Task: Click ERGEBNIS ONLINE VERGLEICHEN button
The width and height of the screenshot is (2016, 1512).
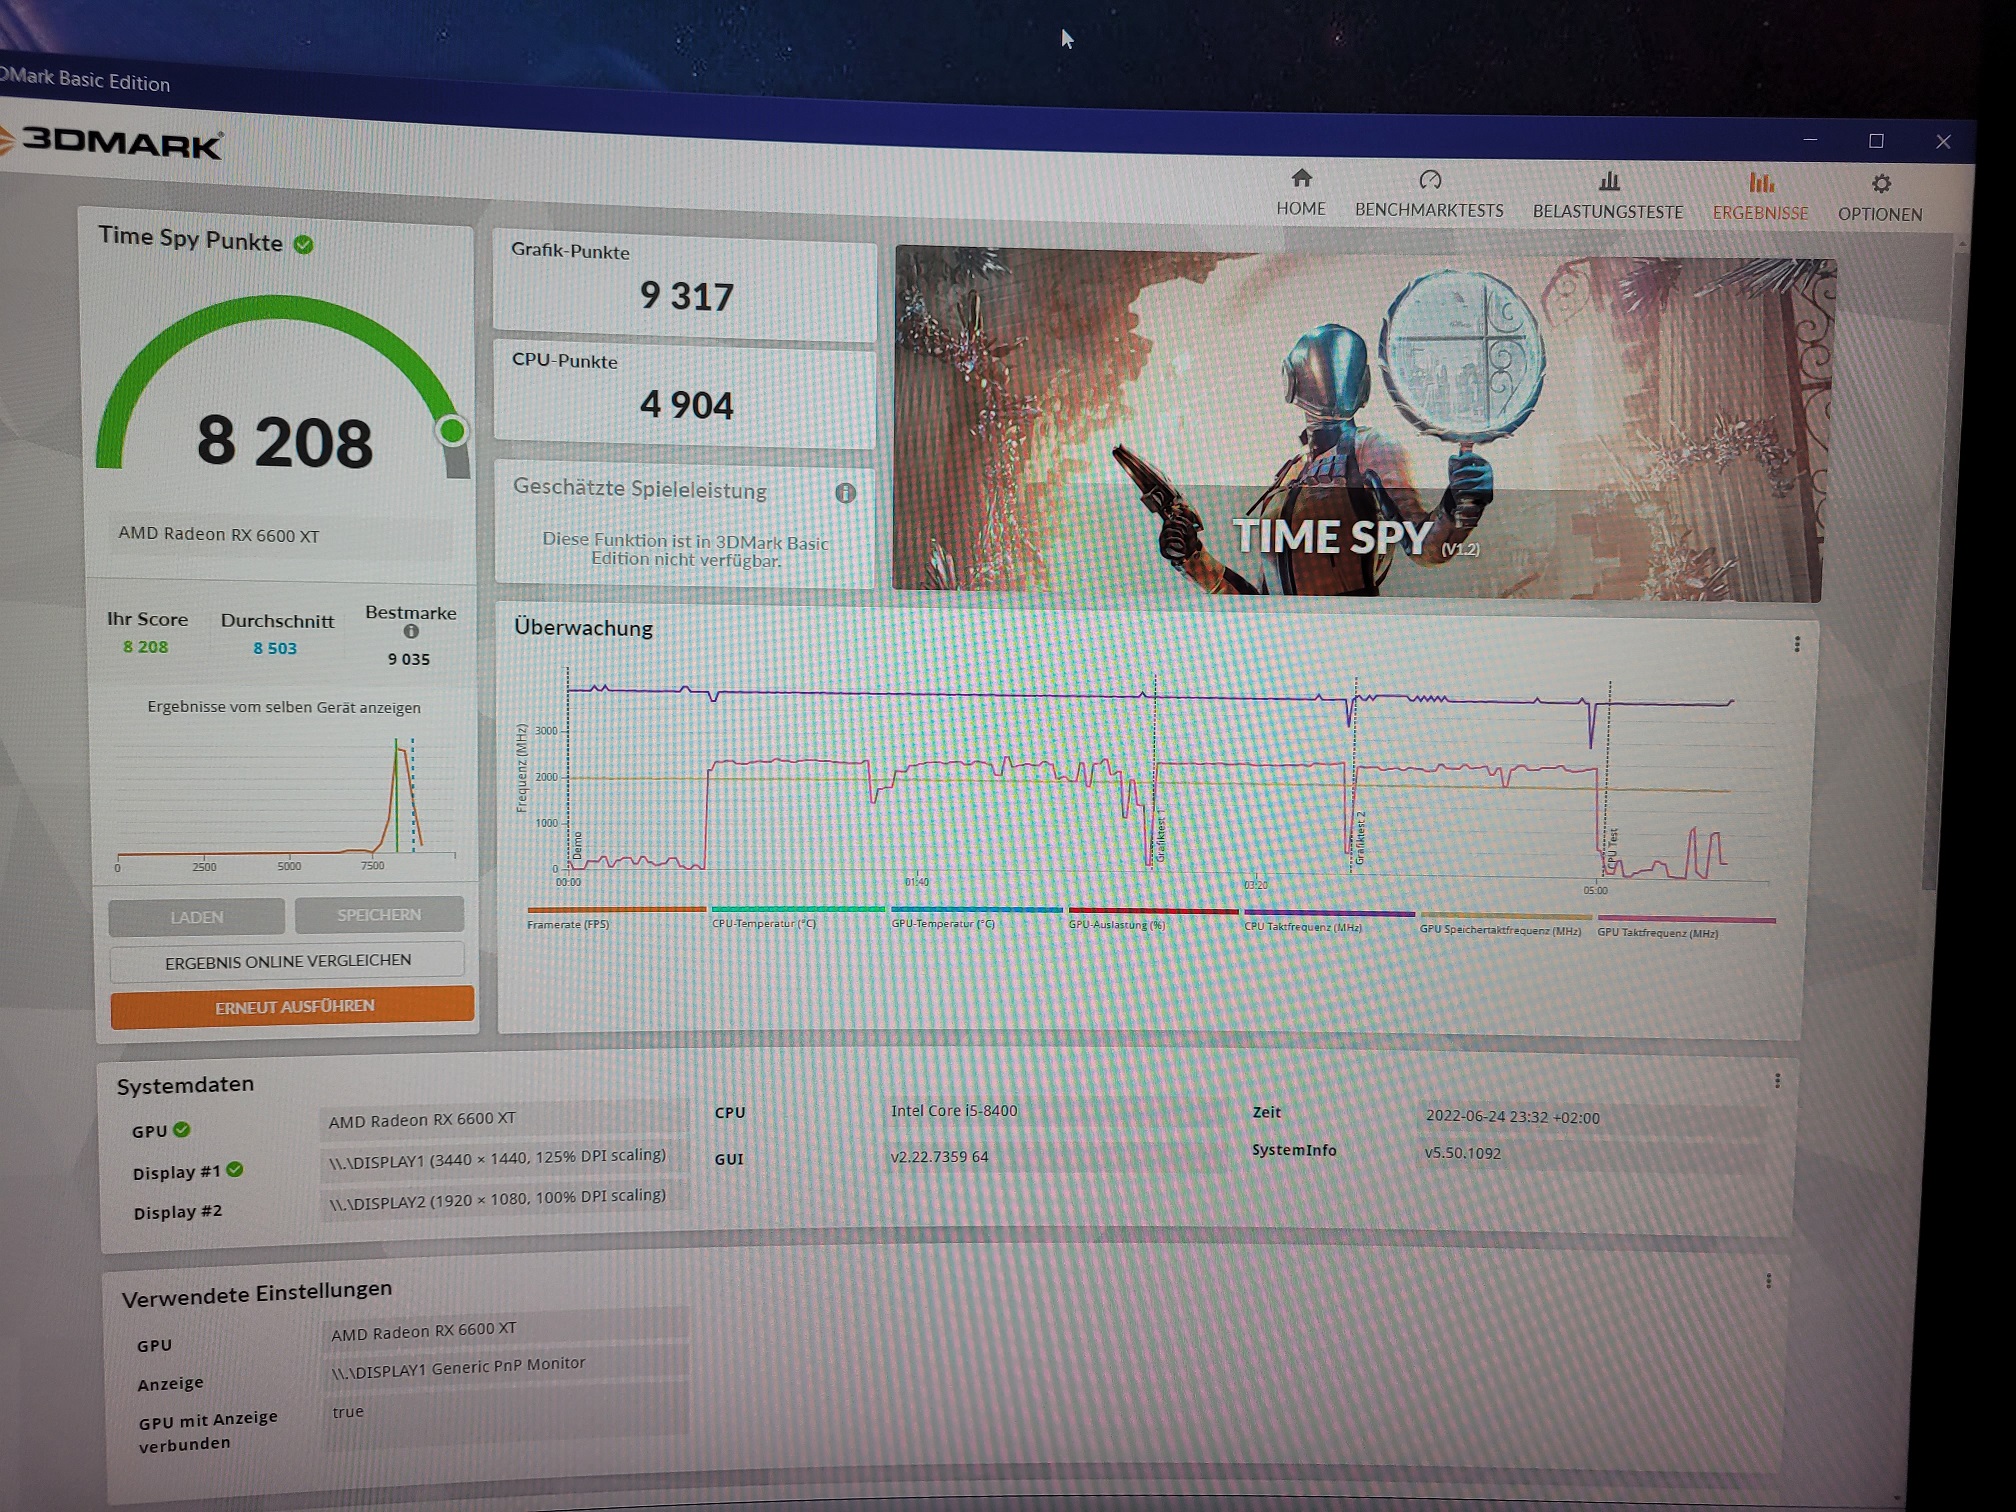Action: tap(288, 961)
